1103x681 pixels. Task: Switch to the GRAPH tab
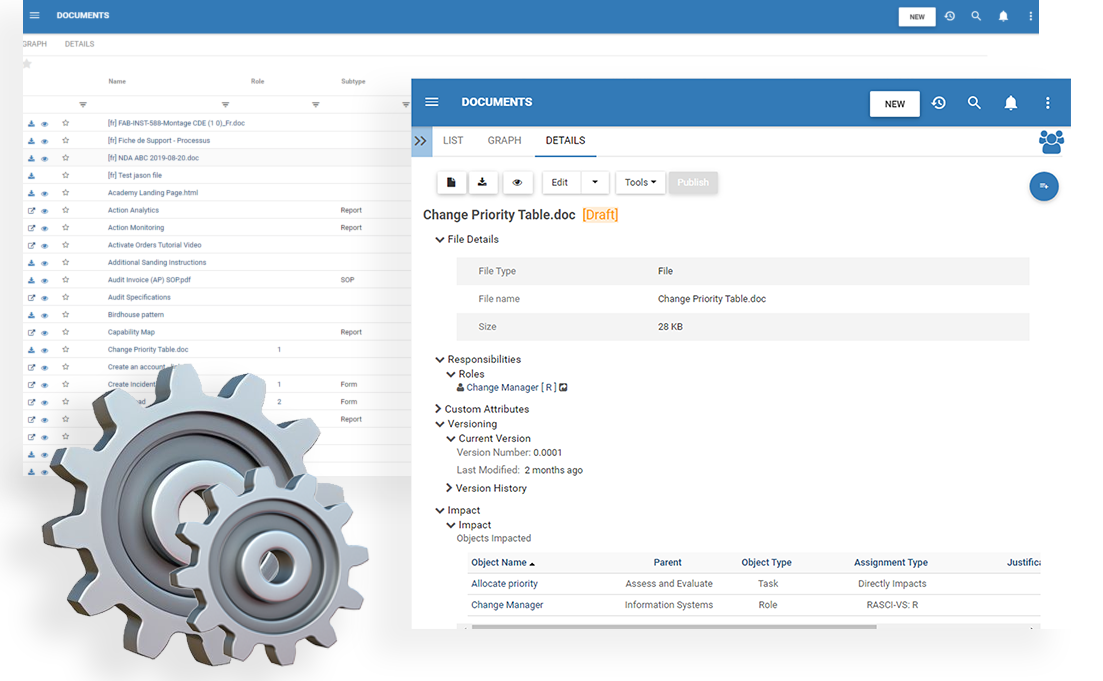(504, 141)
